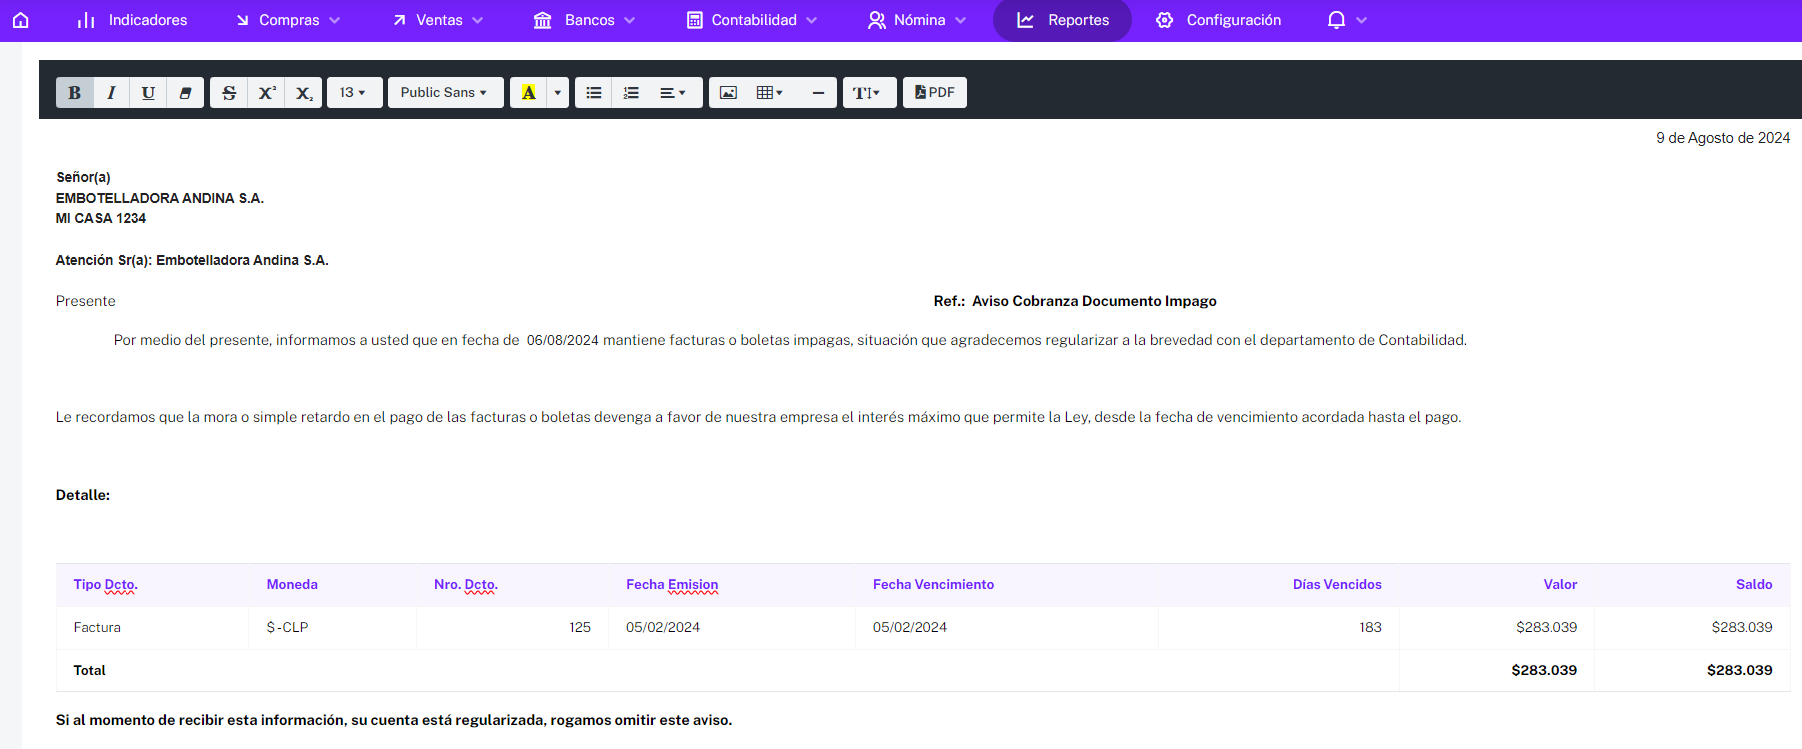Select the Reportes tab
1802x749 pixels.
(x=1062, y=20)
